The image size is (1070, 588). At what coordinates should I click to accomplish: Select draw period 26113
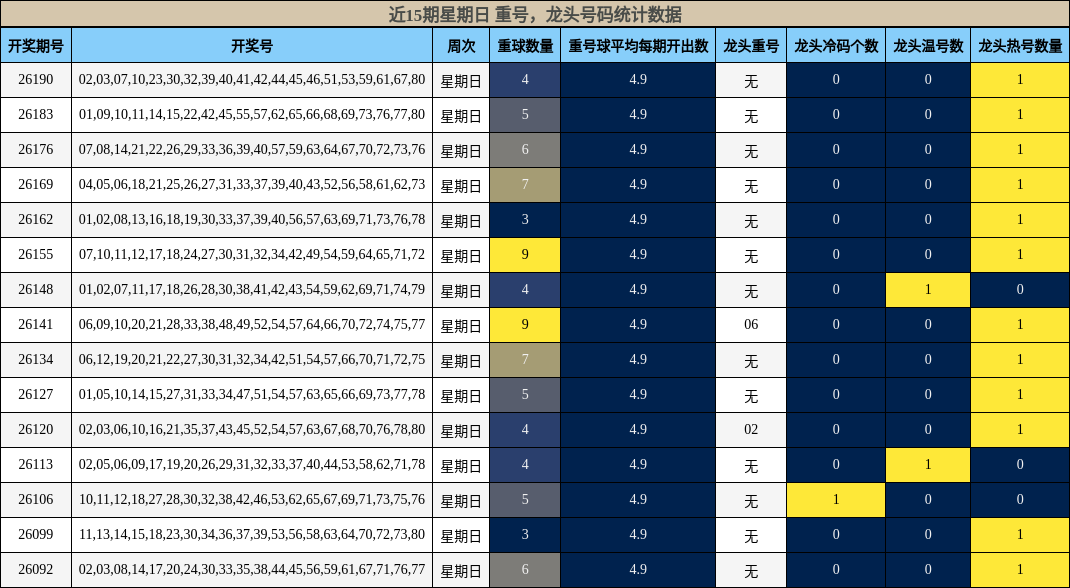[36, 465]
